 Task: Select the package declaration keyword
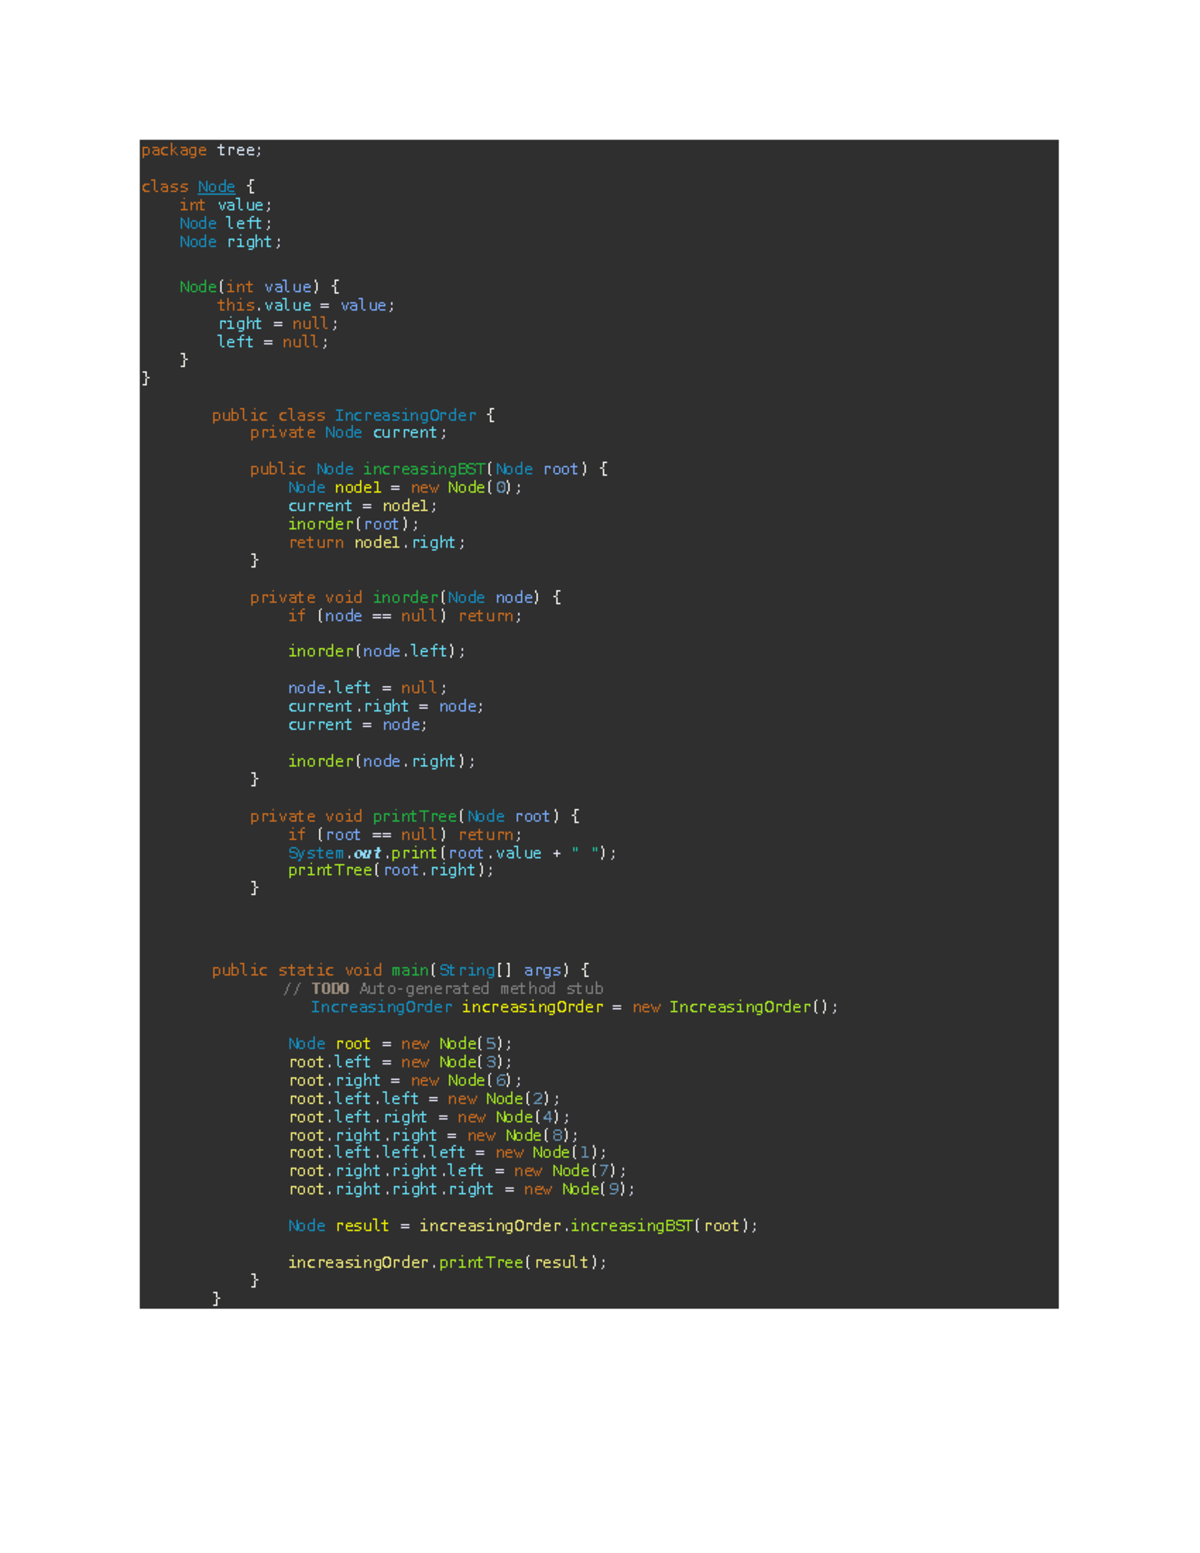(173, 150)
